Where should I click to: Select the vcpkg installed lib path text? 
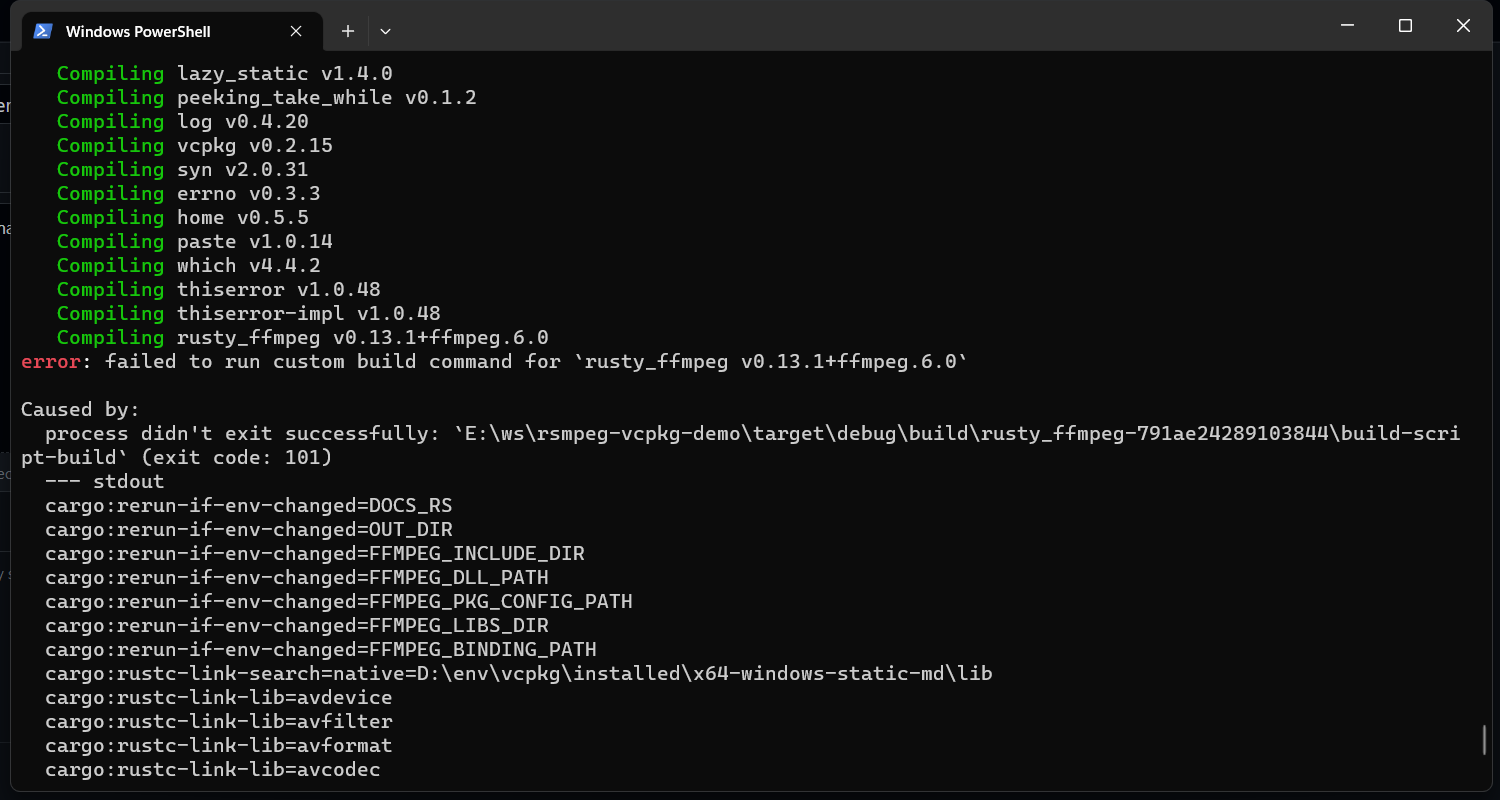518,673
